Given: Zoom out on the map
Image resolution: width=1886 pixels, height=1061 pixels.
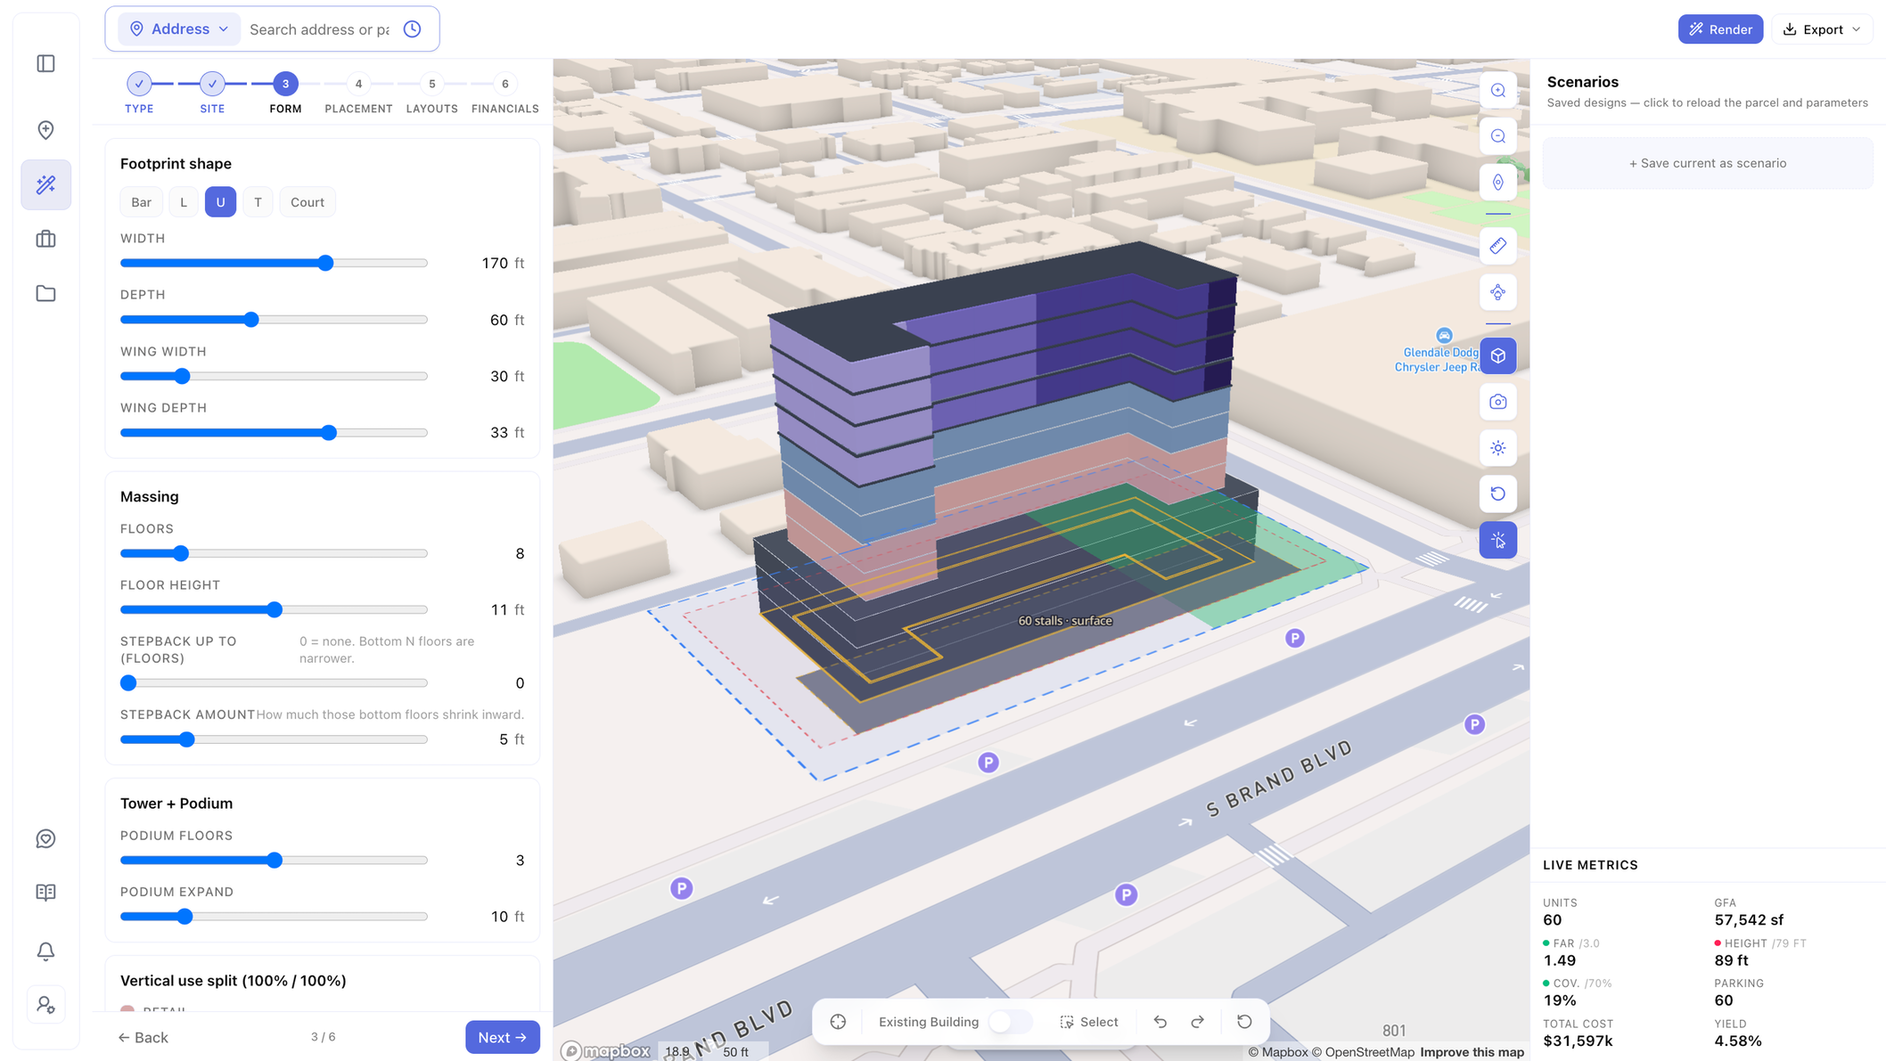Looking at the screenshot, I should point(1498,137).
